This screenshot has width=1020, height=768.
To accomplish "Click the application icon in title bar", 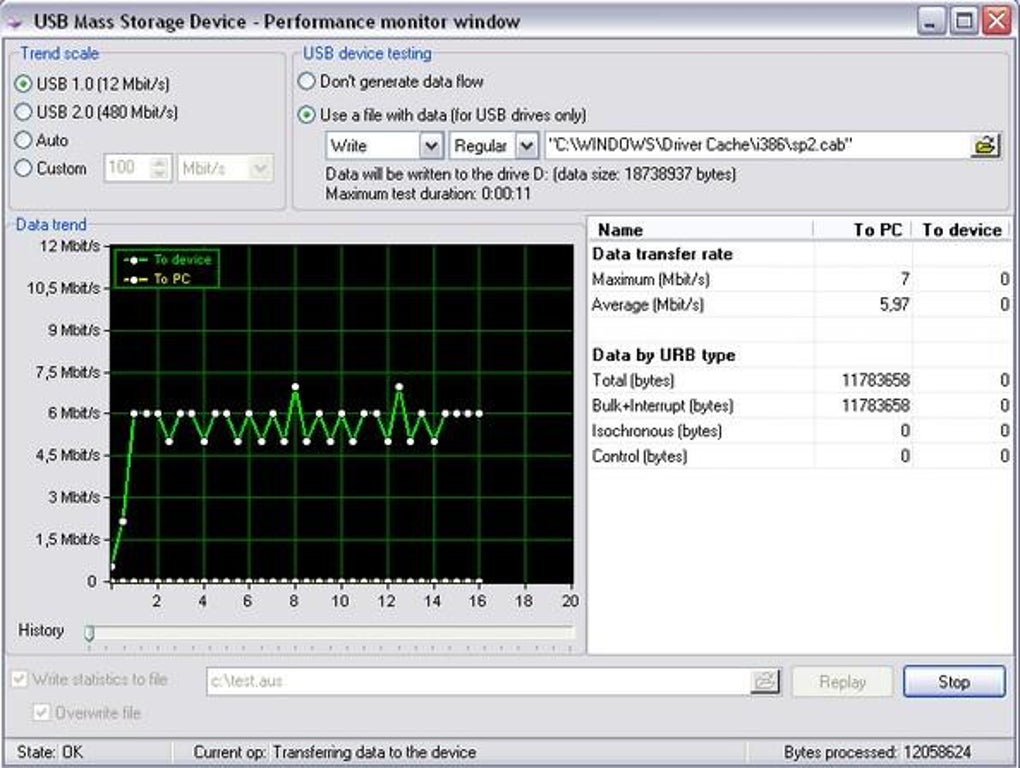I will (x=13, y=22).
